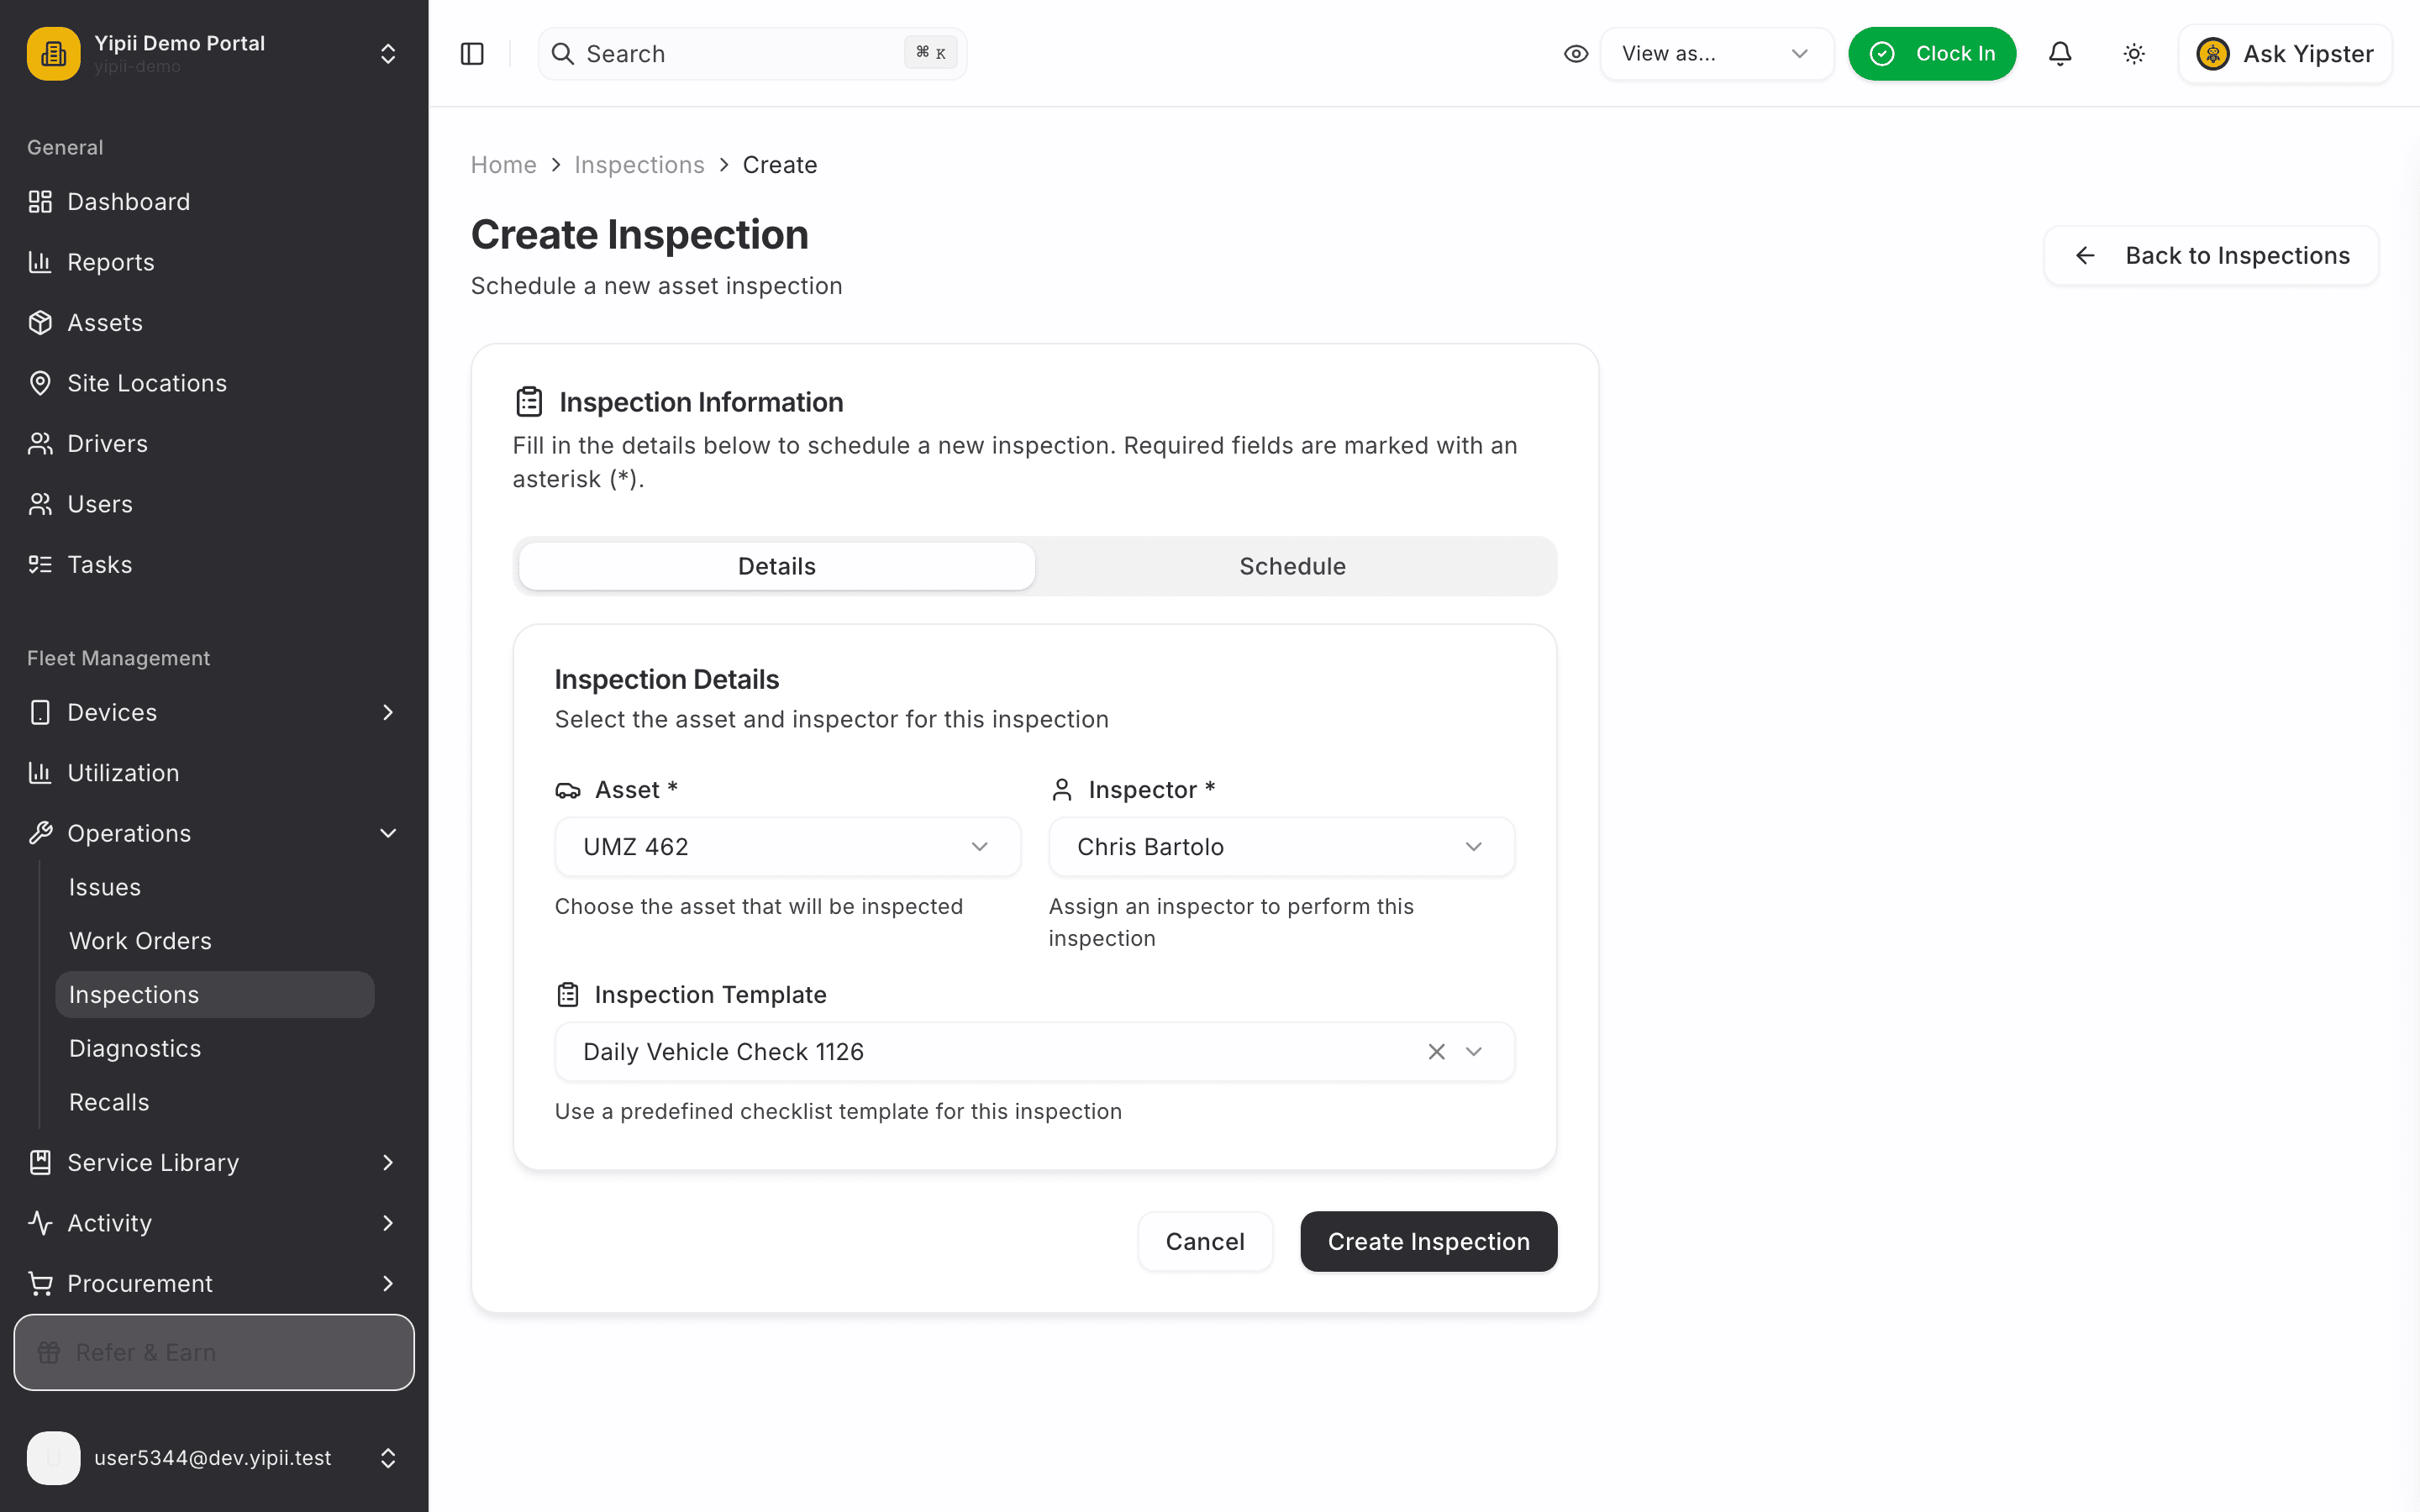The height and width of the screenshot is (1512, 2420).
Task: Open the user account menu chevrons
Action: coord(388,1458)
